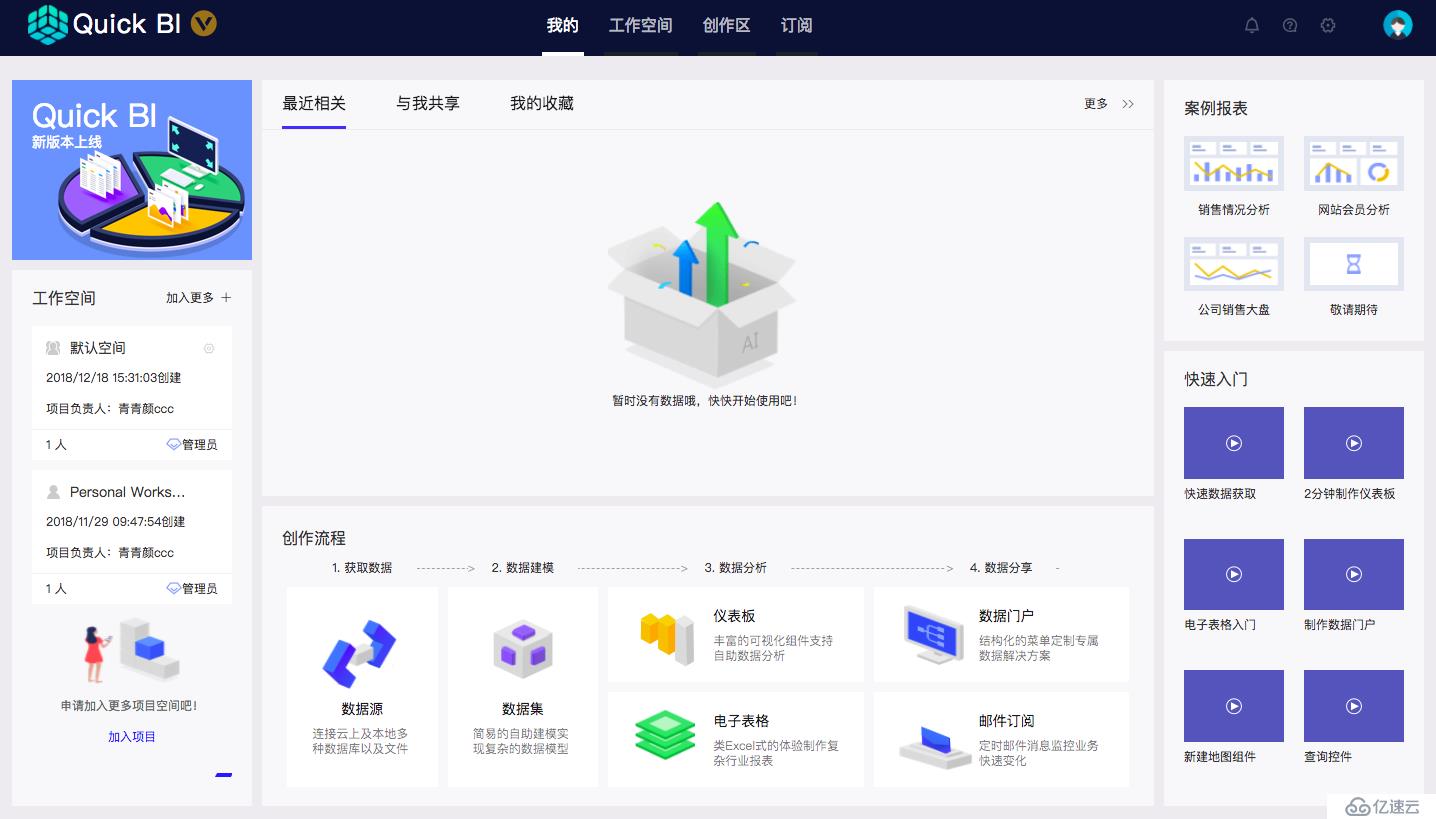Play the 电子表格入门 video
This screenshot has height=819, width=1436.
[x=1234, y=574]
